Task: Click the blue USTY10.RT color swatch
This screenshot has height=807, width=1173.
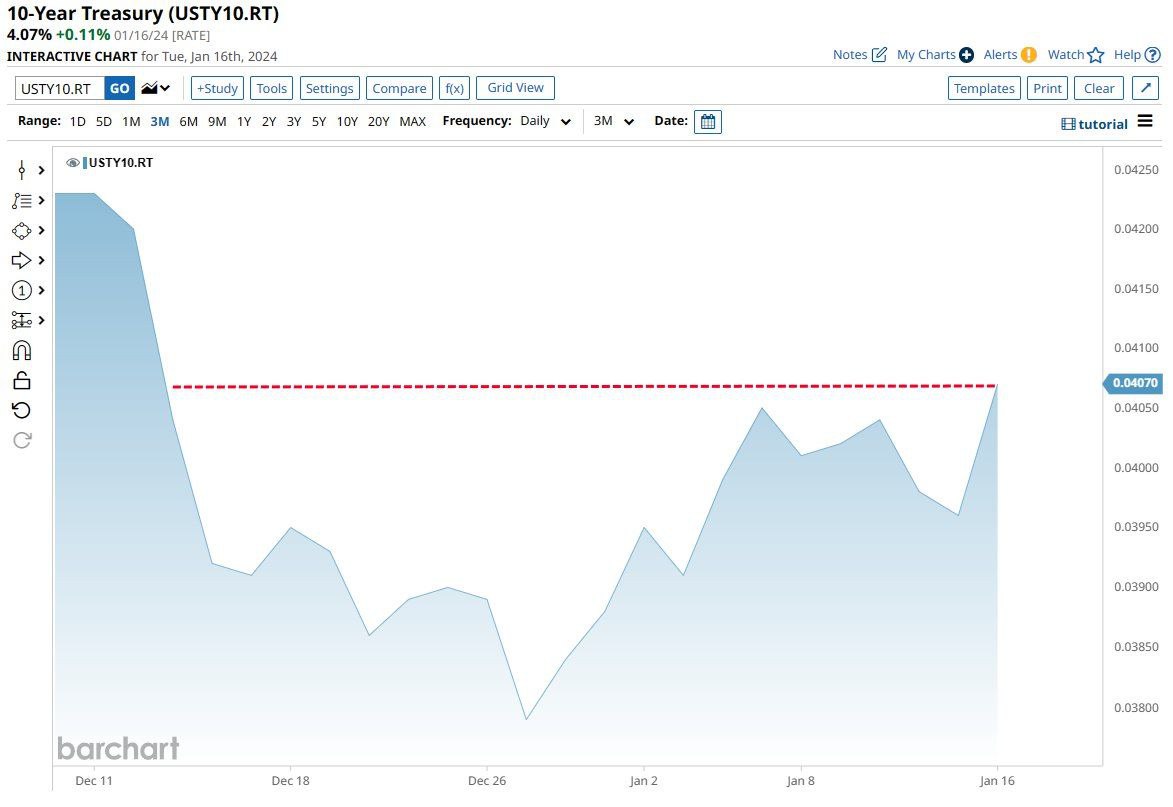Action: tap(85, 162)
